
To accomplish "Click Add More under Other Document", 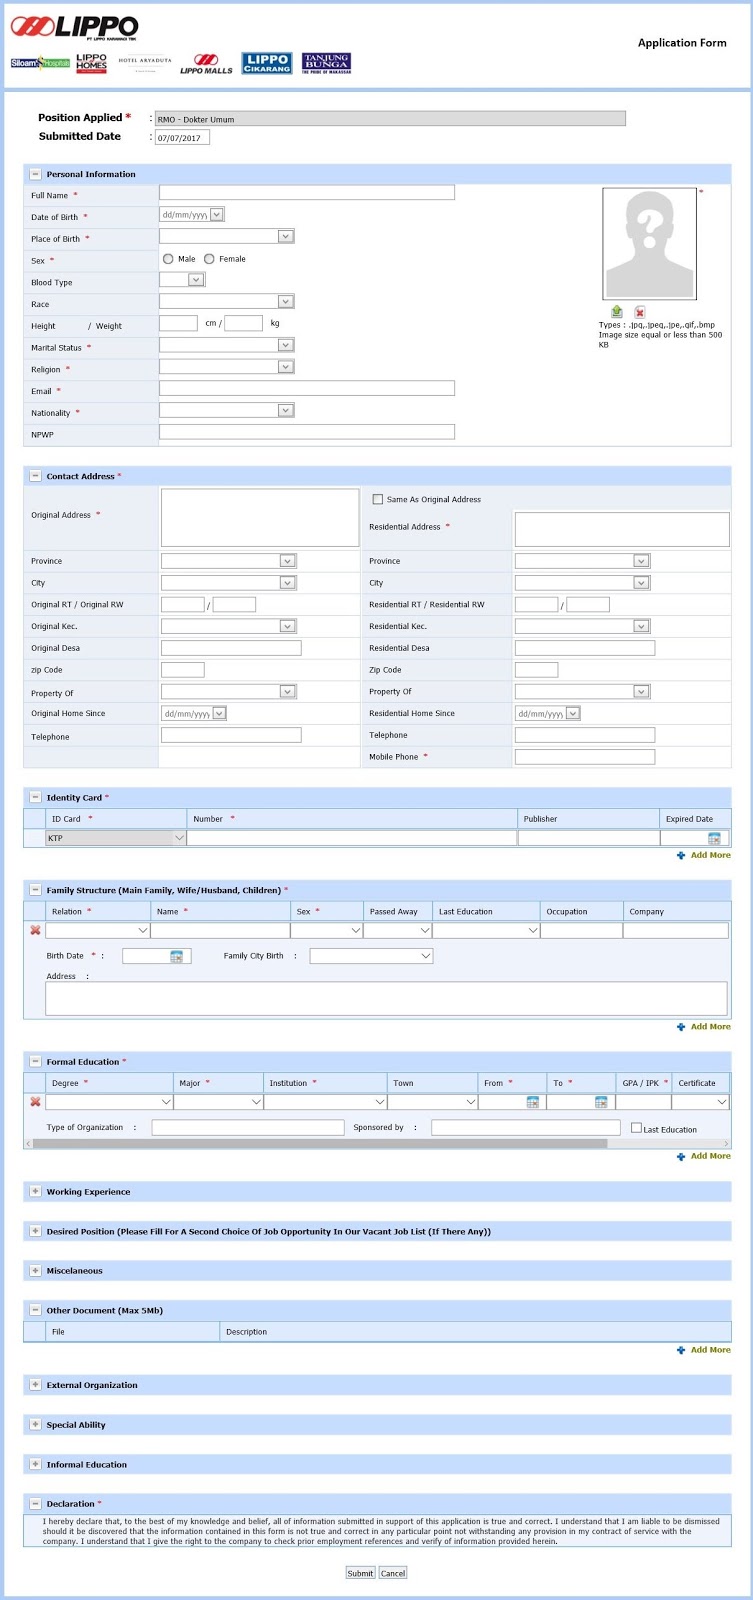I will 704,1350.
